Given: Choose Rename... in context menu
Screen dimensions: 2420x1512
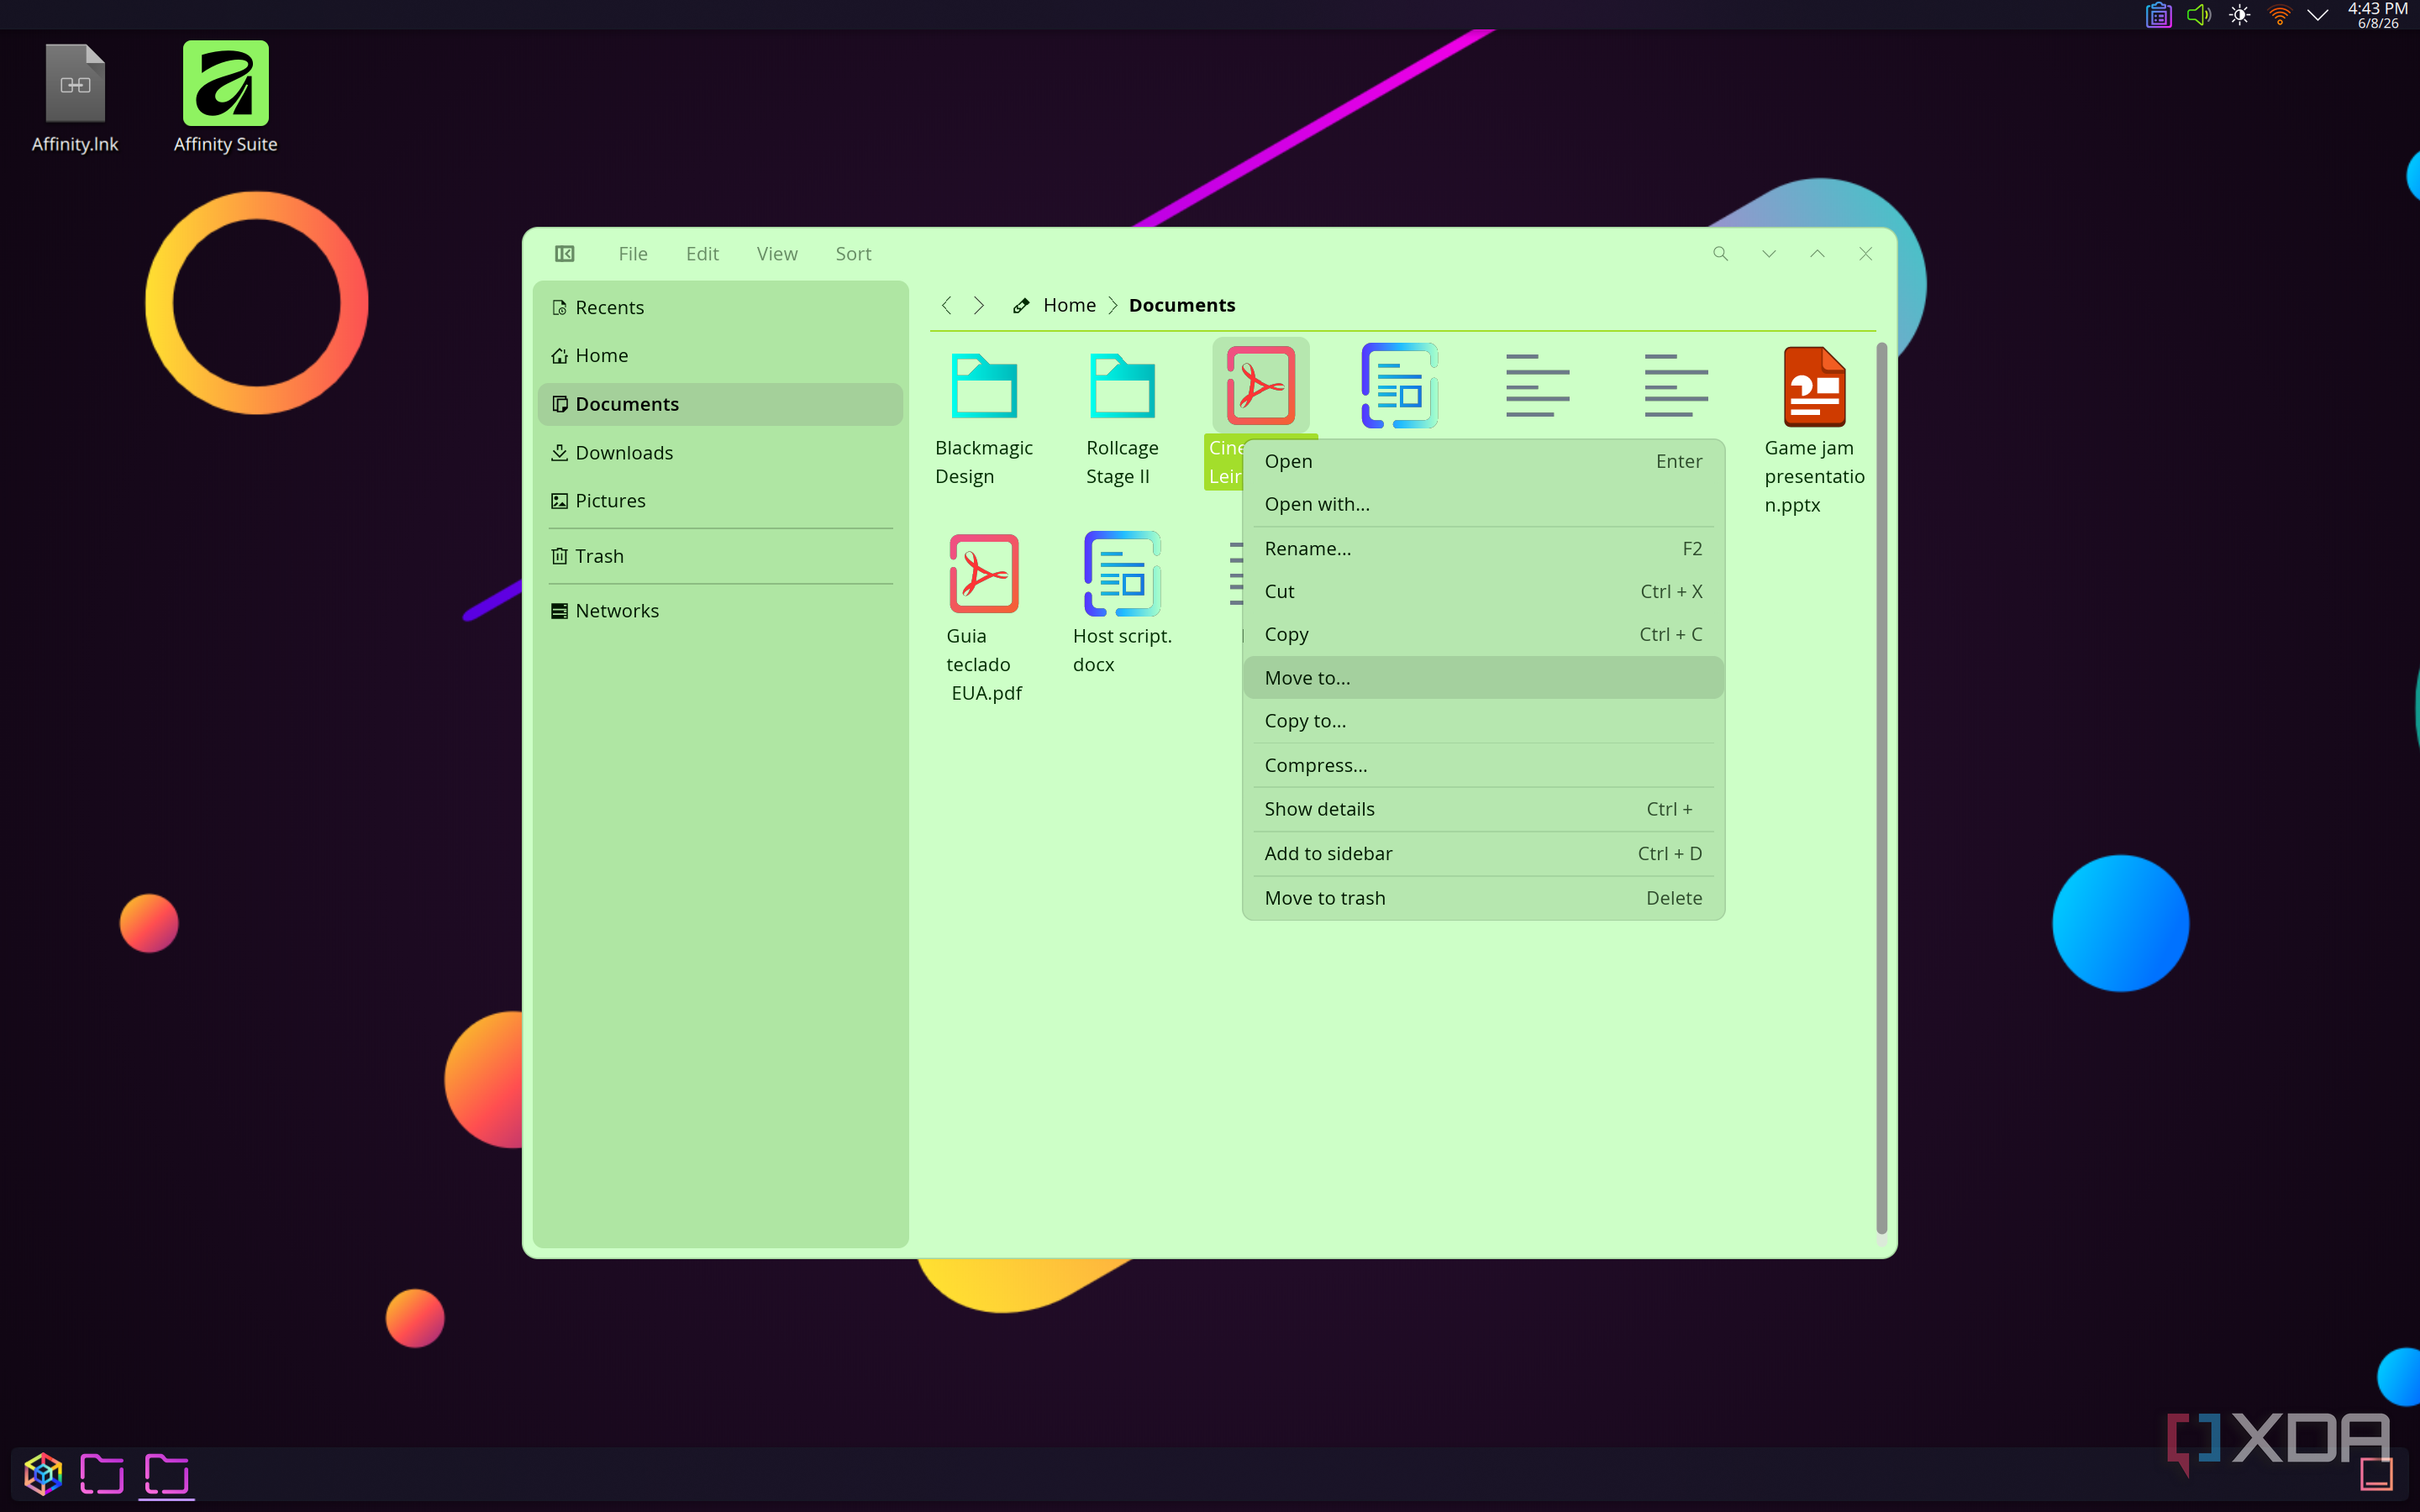Looking at the screenshot, I should [x=1483, y=548].
